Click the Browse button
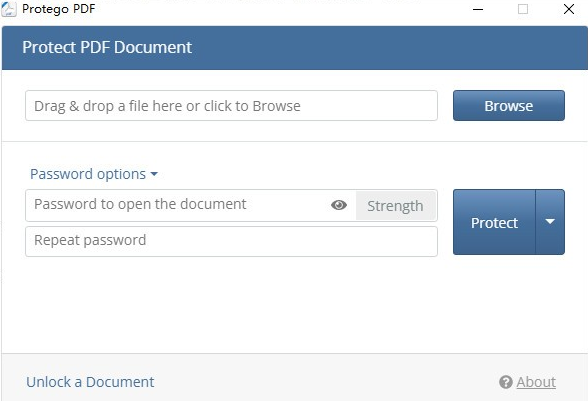Image resolution: width=588 pixels, height=401 pixels. pos(508,106)
